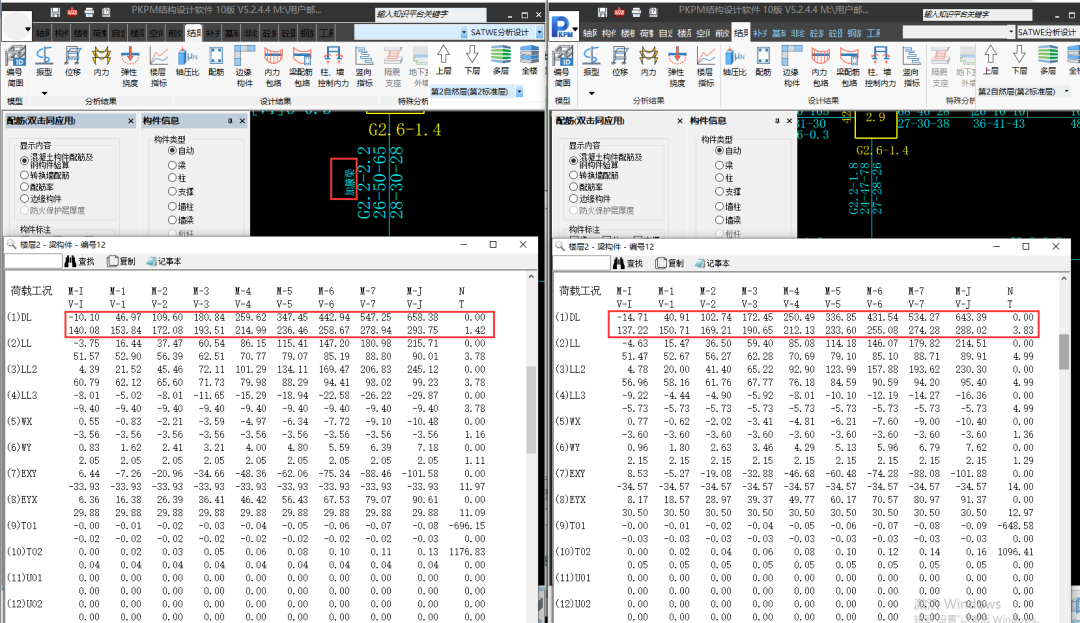Expand 振型 dropdown arrow in left window
The width and height of the screenshot is (1080, 623).
pos(44,93)
